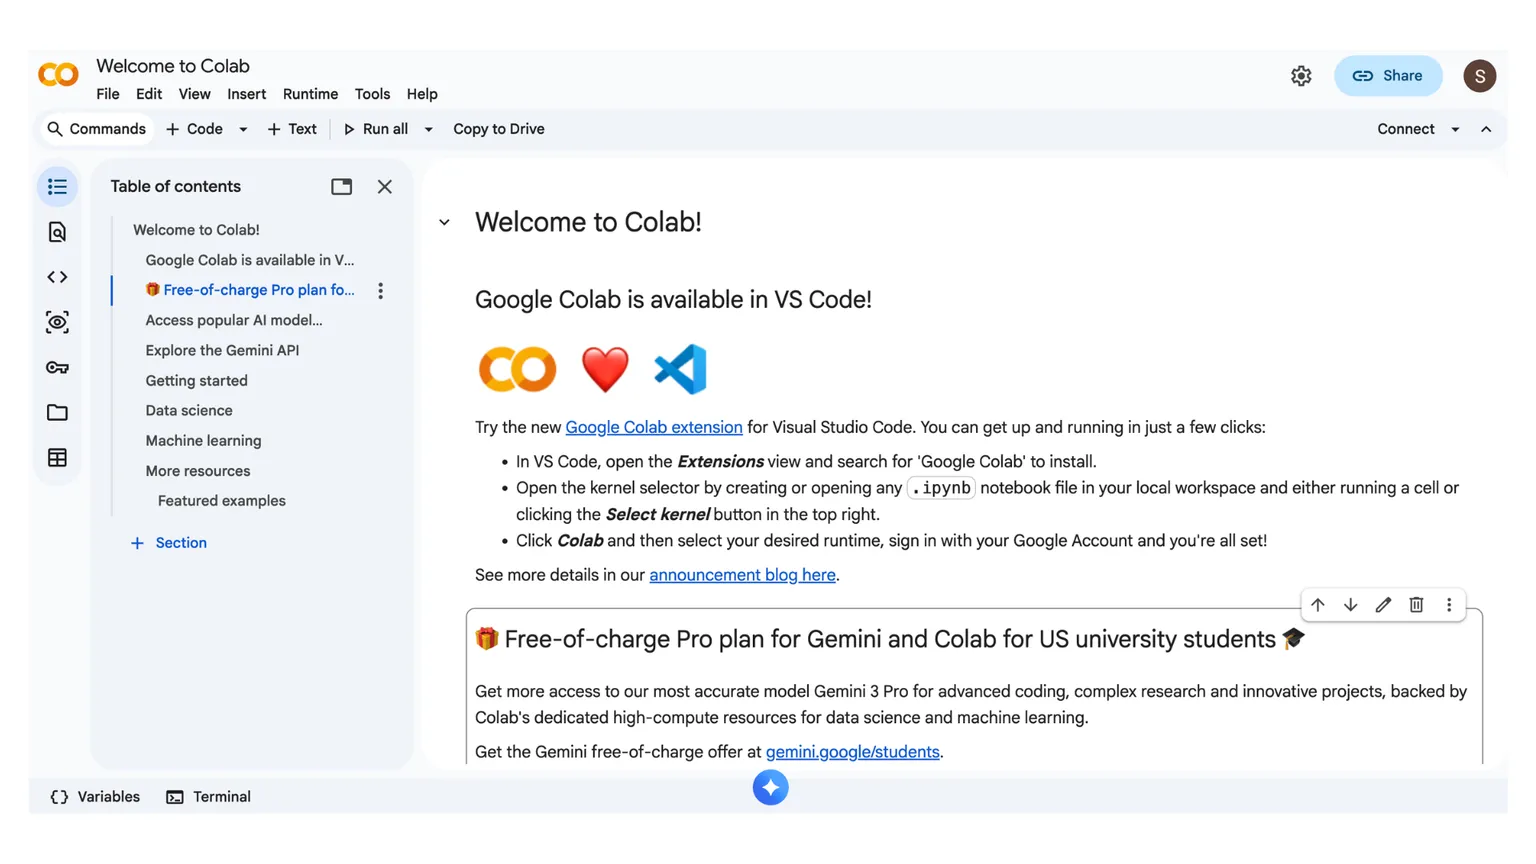Image resolution: width=1536 pixels, height=864 pixels.
Task: Open the File menu
Action: click(x=108, y=94)
